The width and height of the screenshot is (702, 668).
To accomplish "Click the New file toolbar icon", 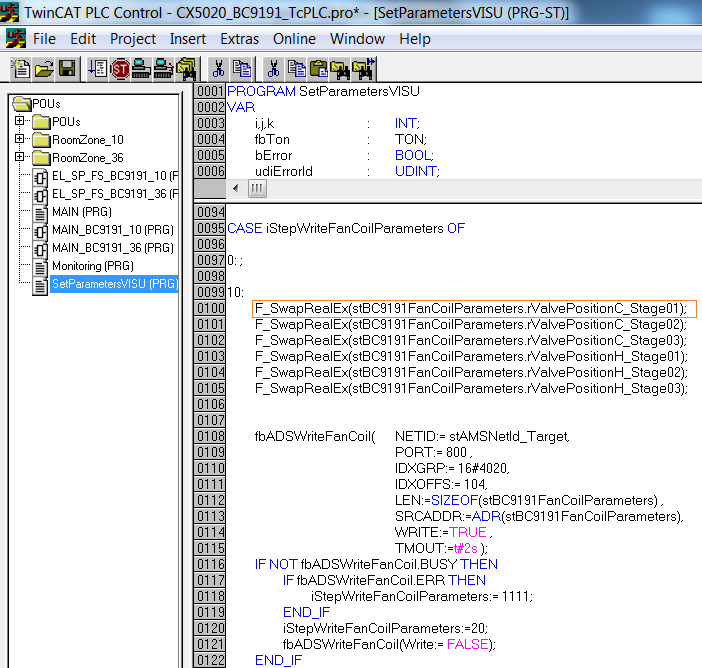I will pos(21,69).
